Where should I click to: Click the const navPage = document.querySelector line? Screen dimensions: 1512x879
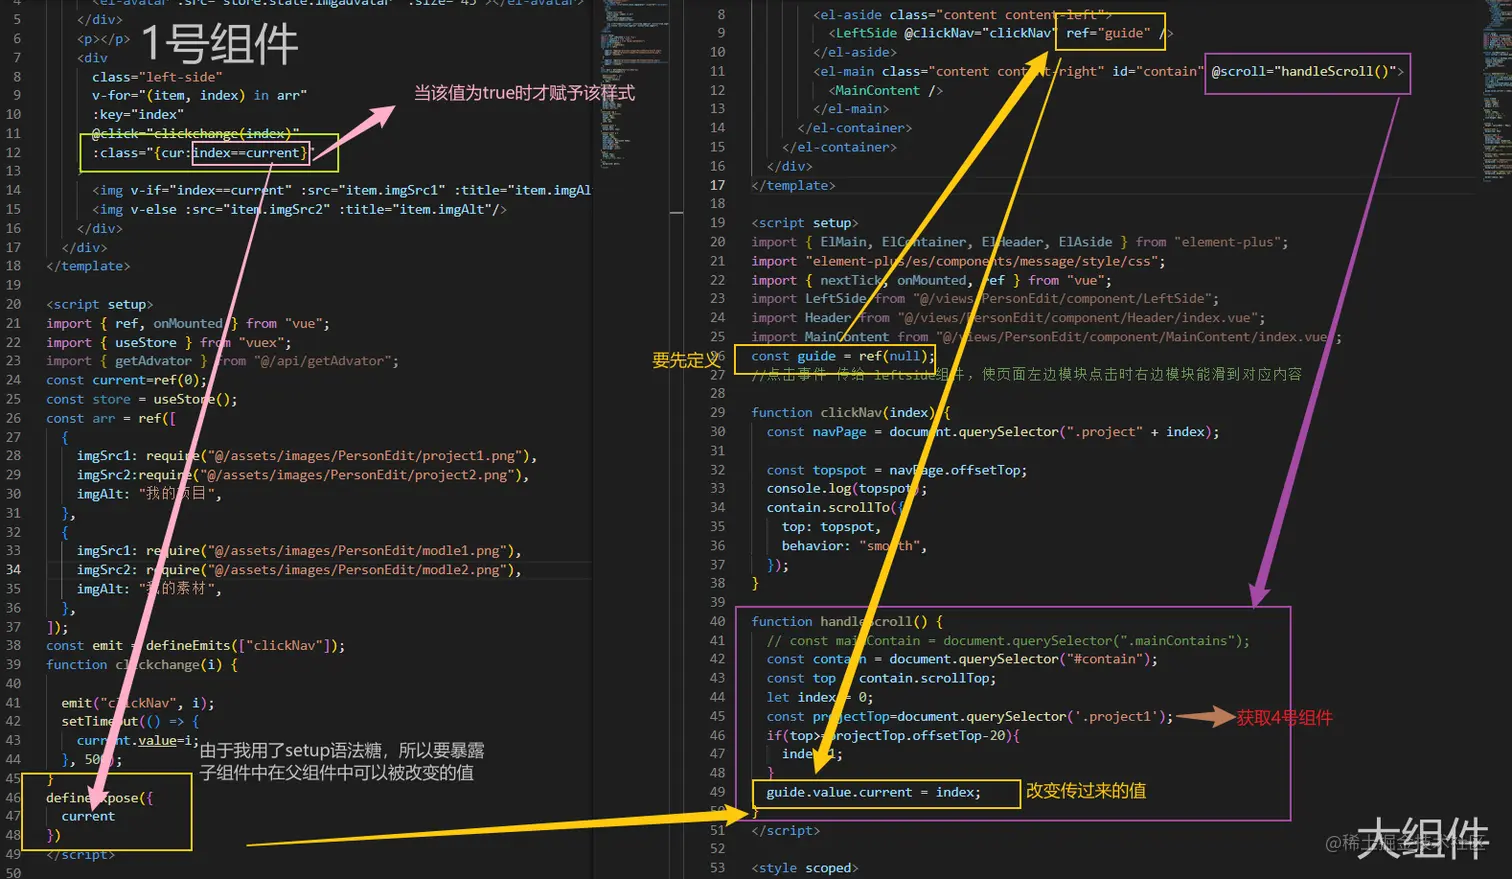(993, 432)
